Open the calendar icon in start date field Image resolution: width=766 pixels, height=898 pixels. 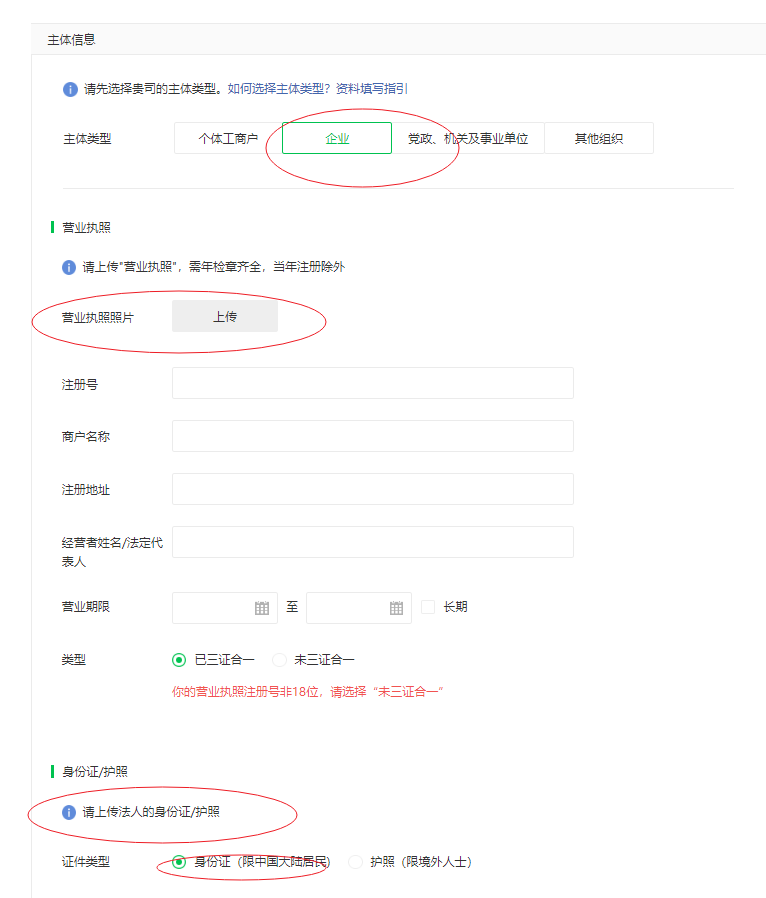[x=262, y=608]
